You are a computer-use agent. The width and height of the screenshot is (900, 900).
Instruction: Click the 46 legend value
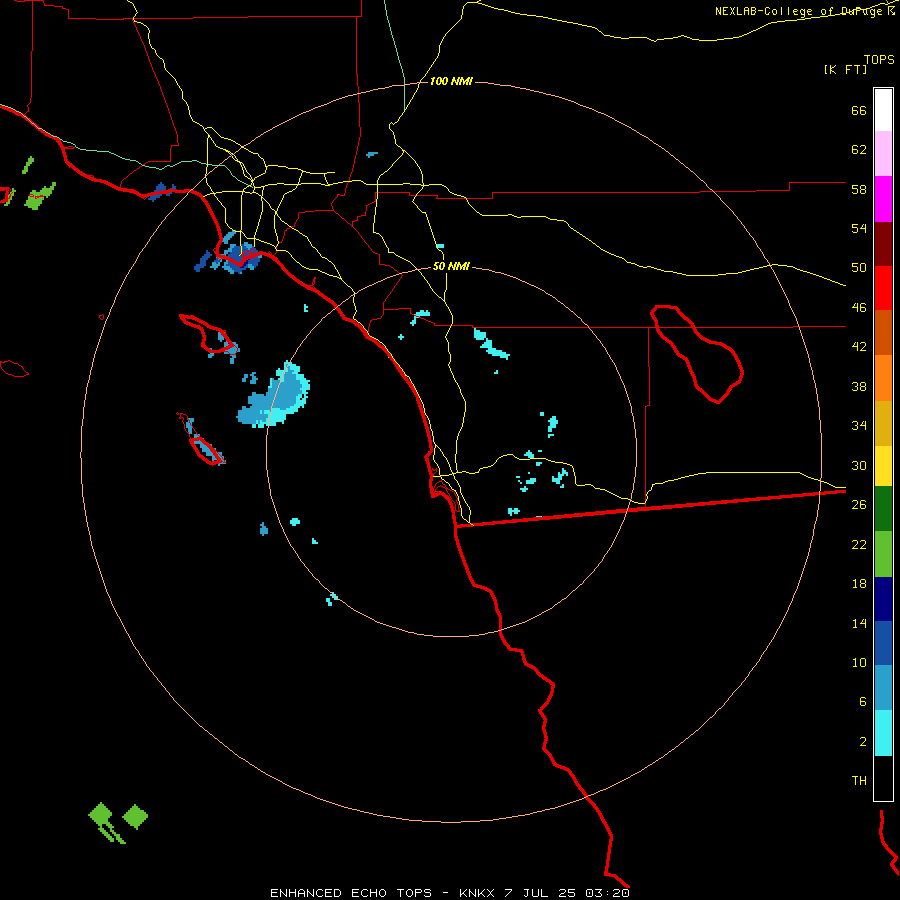(859, 308)
